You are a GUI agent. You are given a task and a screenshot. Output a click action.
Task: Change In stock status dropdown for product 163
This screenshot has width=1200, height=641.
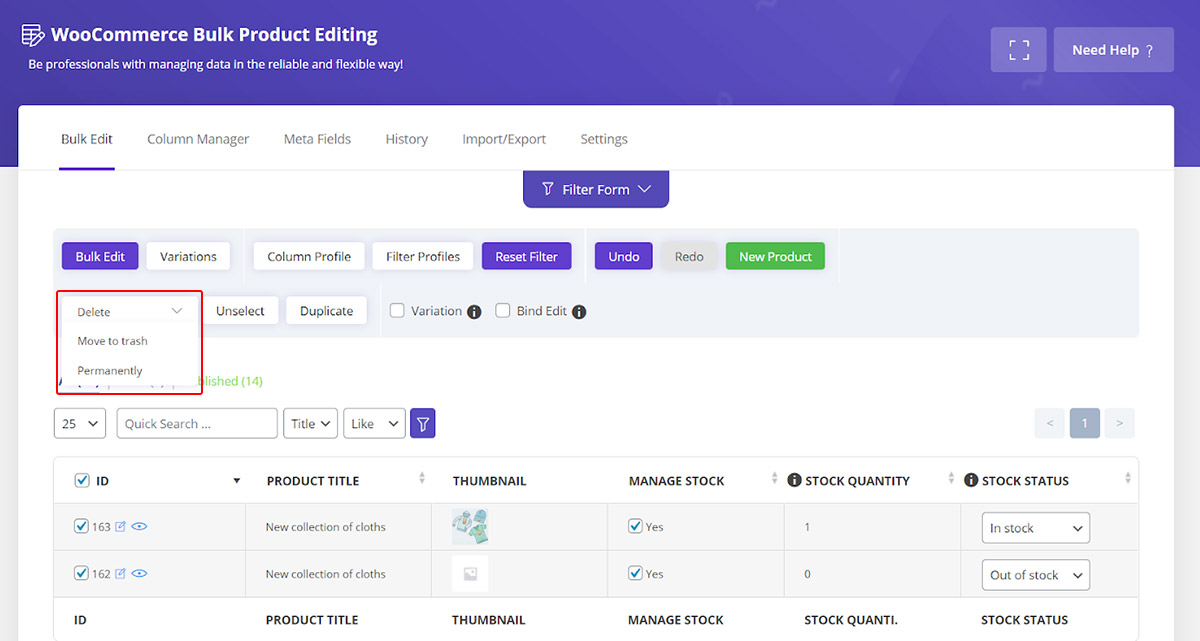tap(1036, 528)
